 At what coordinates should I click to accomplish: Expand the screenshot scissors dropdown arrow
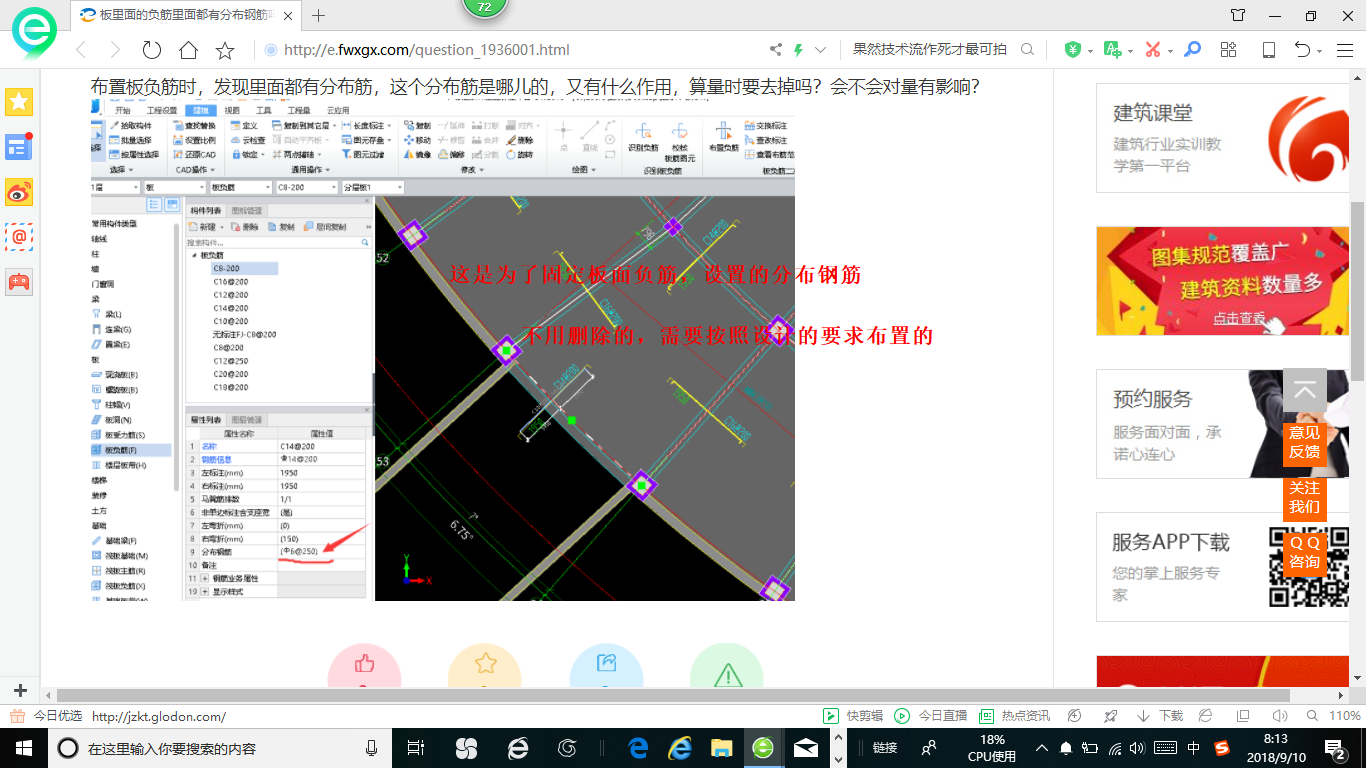(x=1169, y=51)
